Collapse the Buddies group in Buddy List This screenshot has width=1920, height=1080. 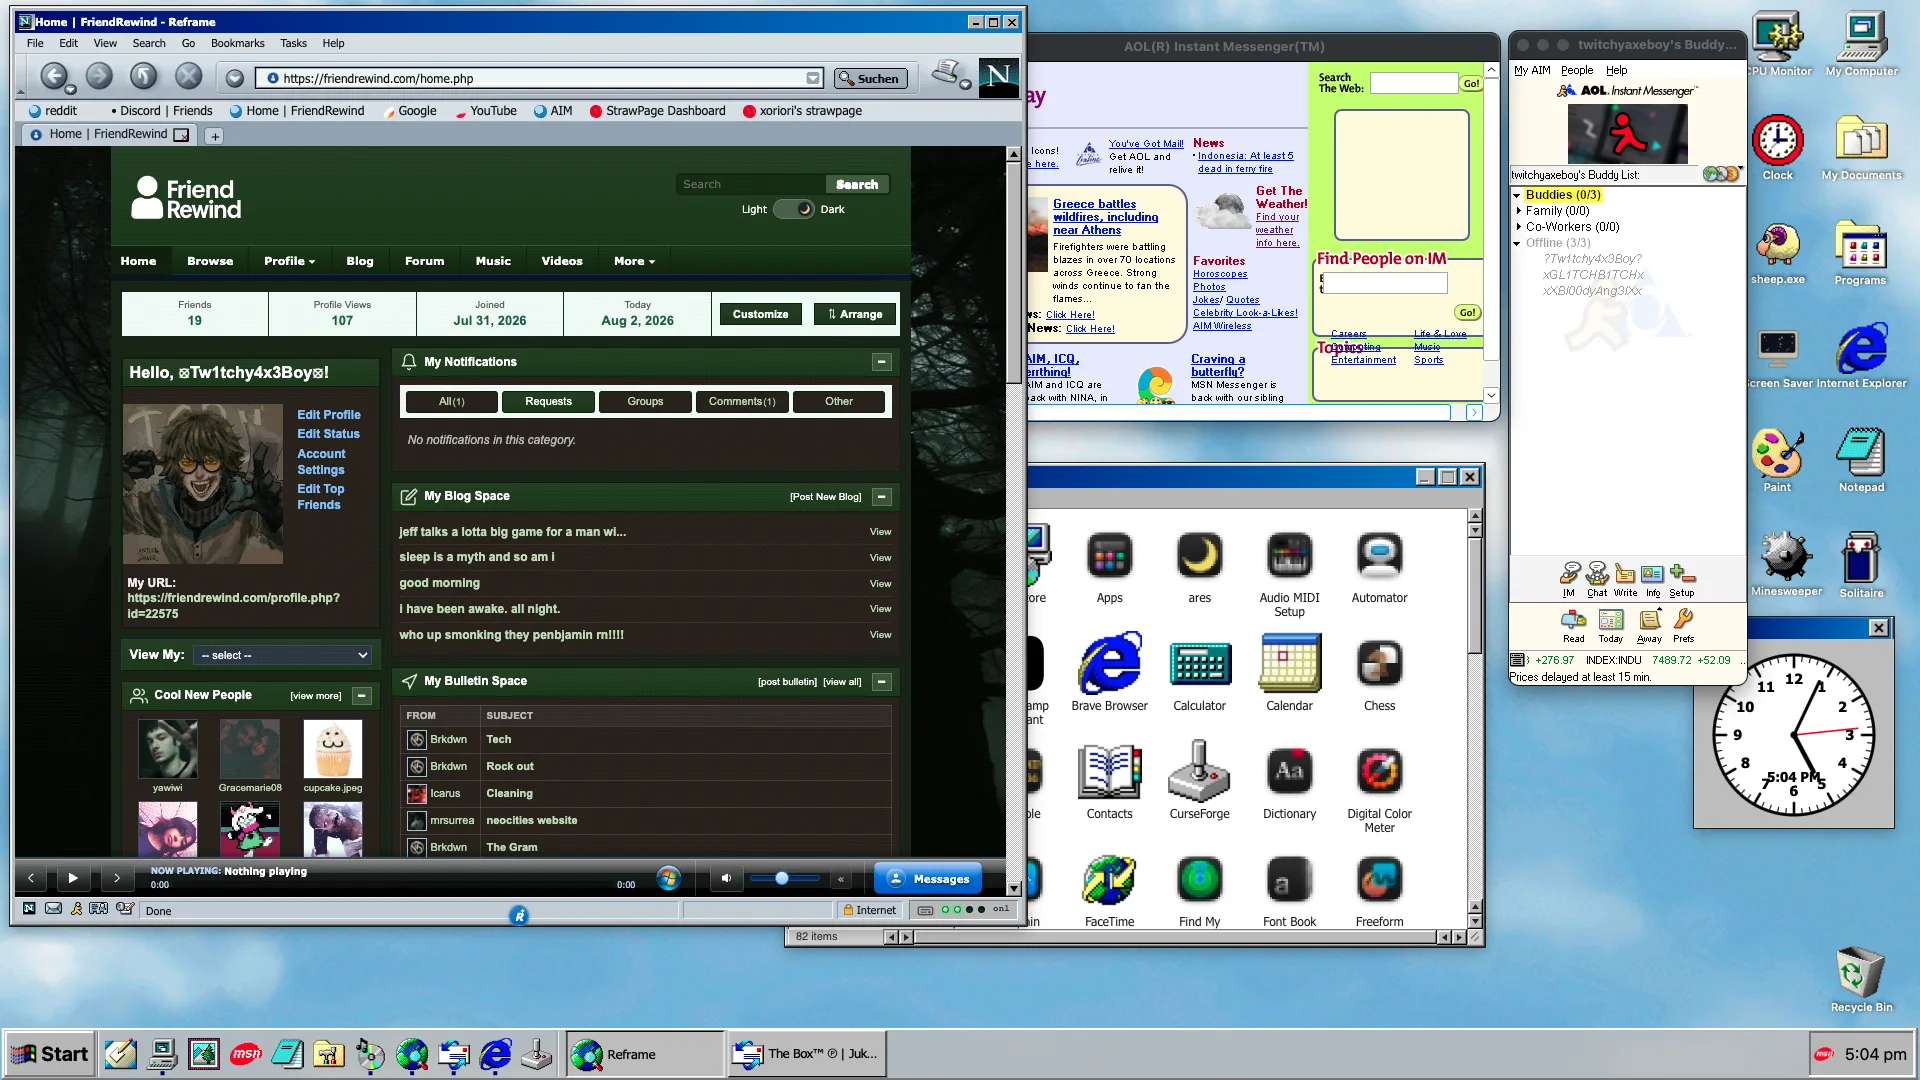pos(1517,195)
